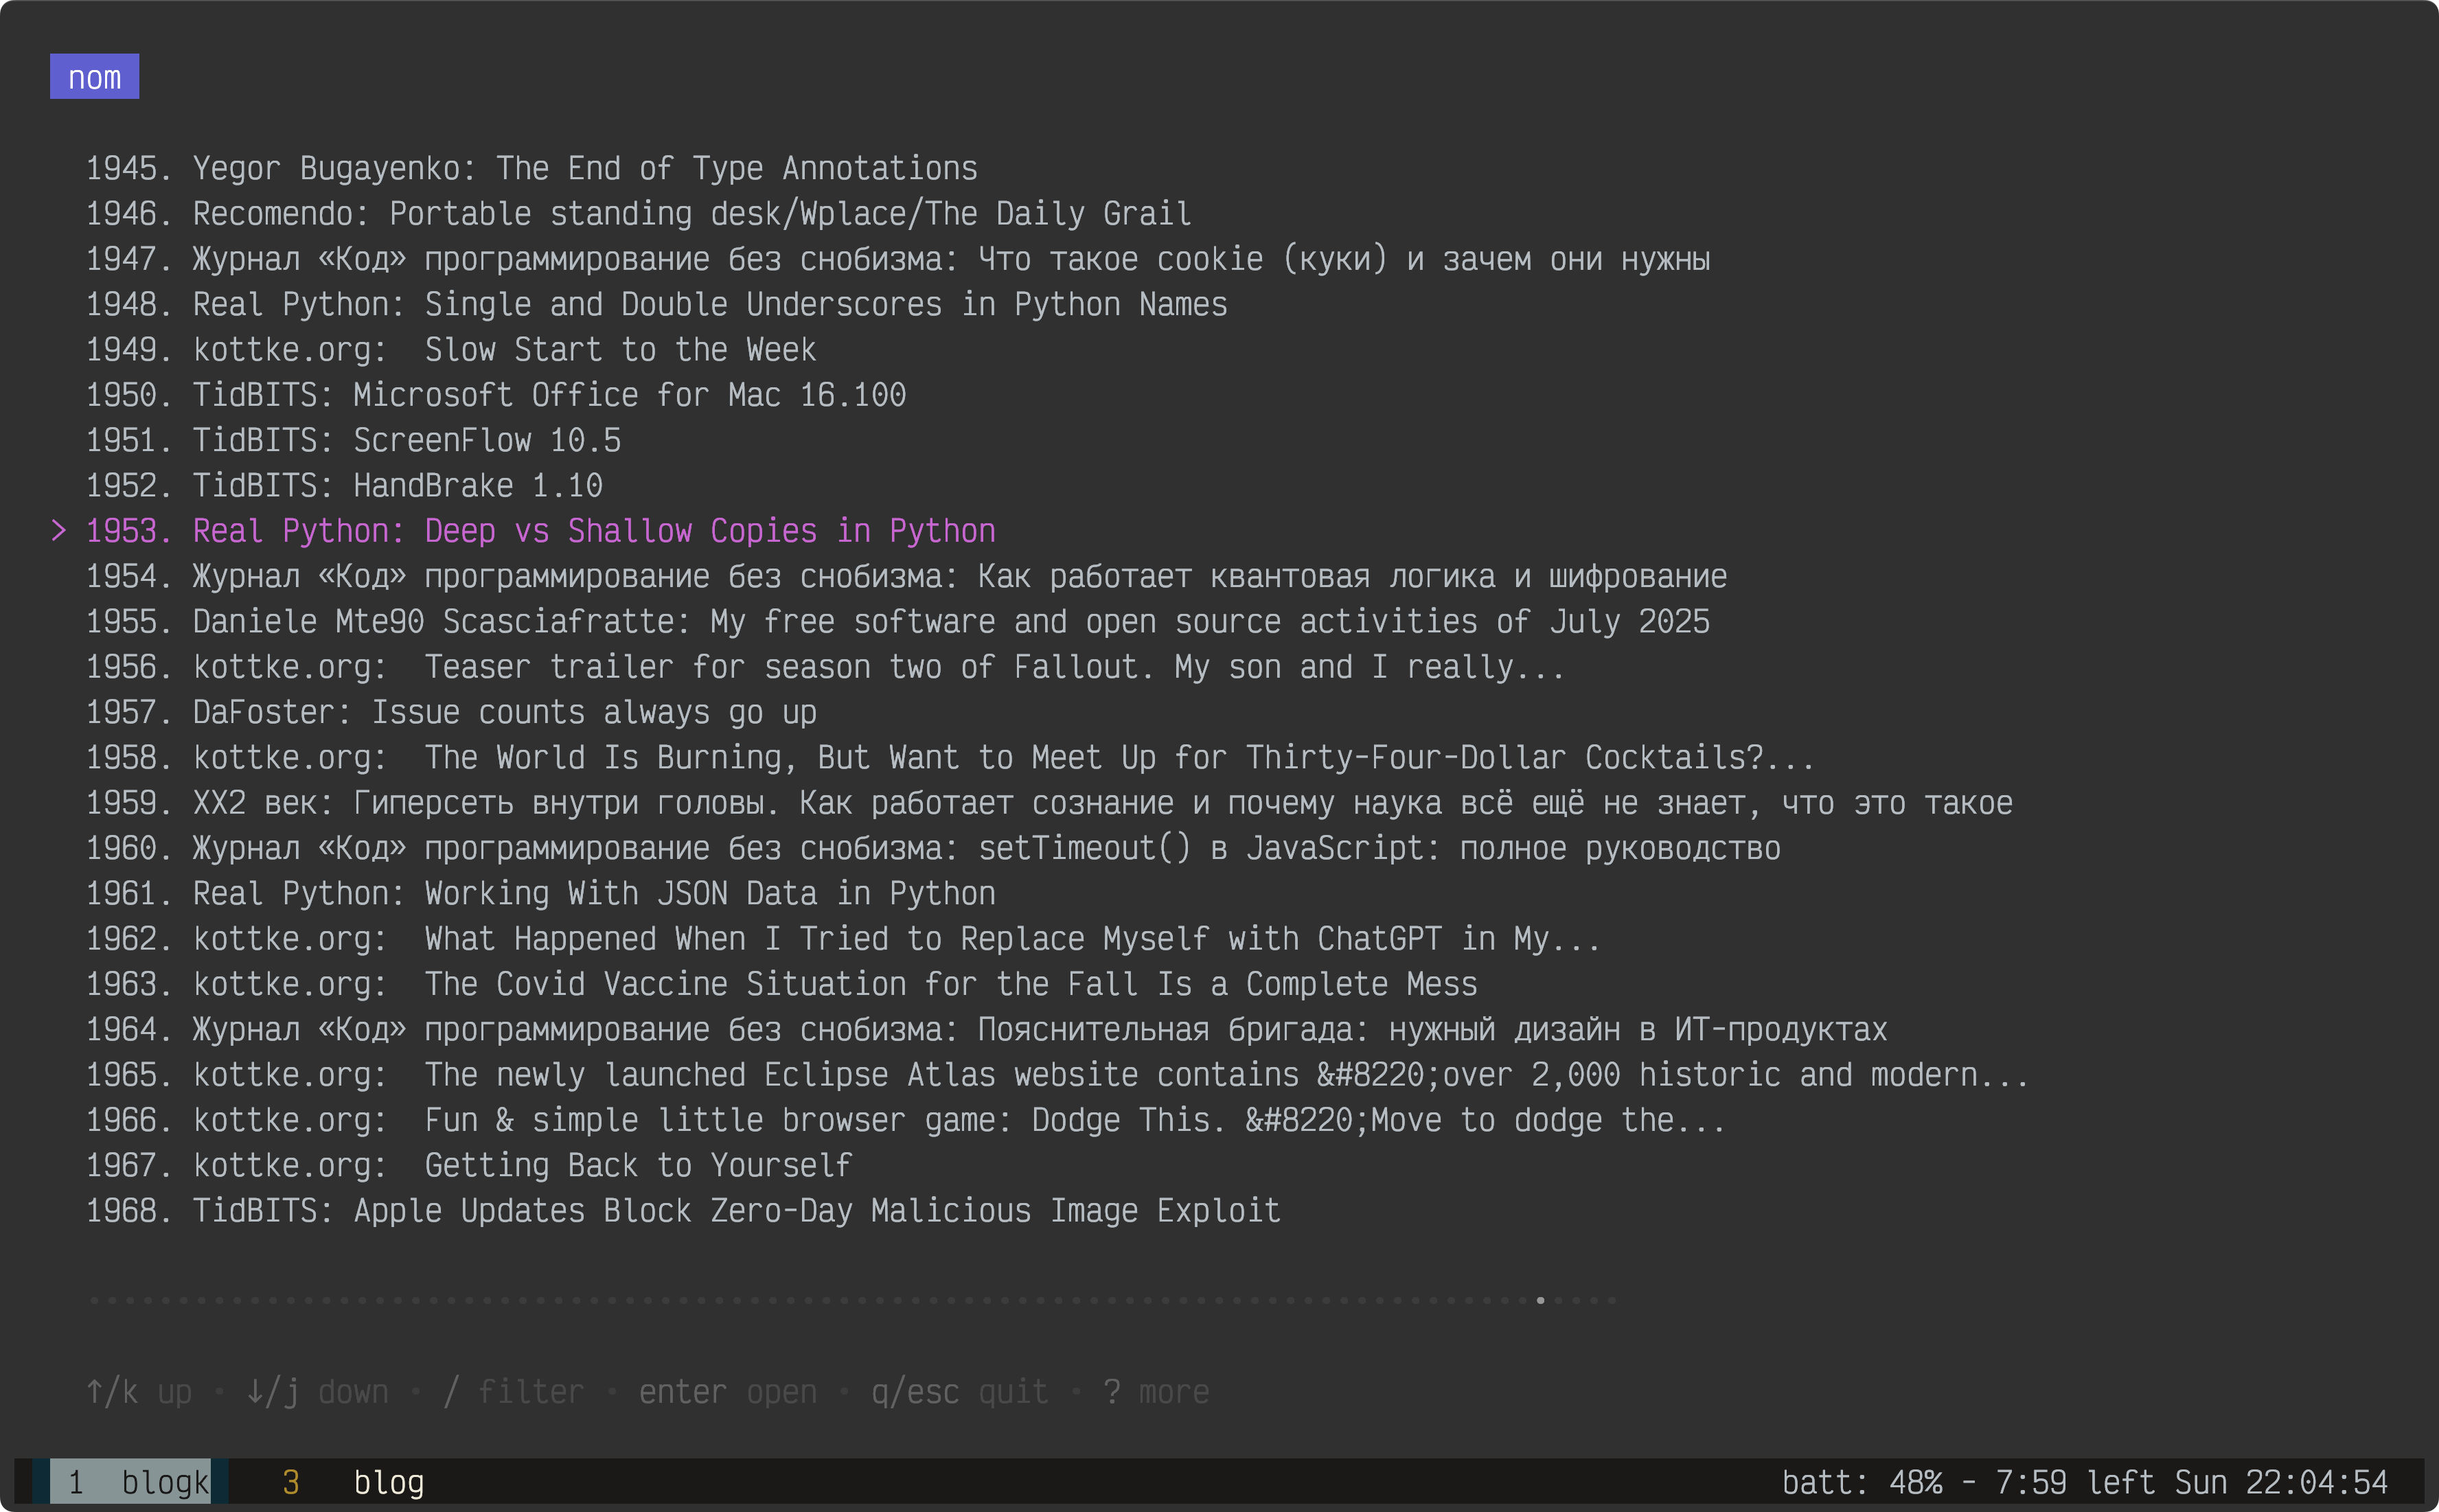Click the 'q/esc quit' help hint
Viewport: 2439px width, 1512px height.
960,1392
